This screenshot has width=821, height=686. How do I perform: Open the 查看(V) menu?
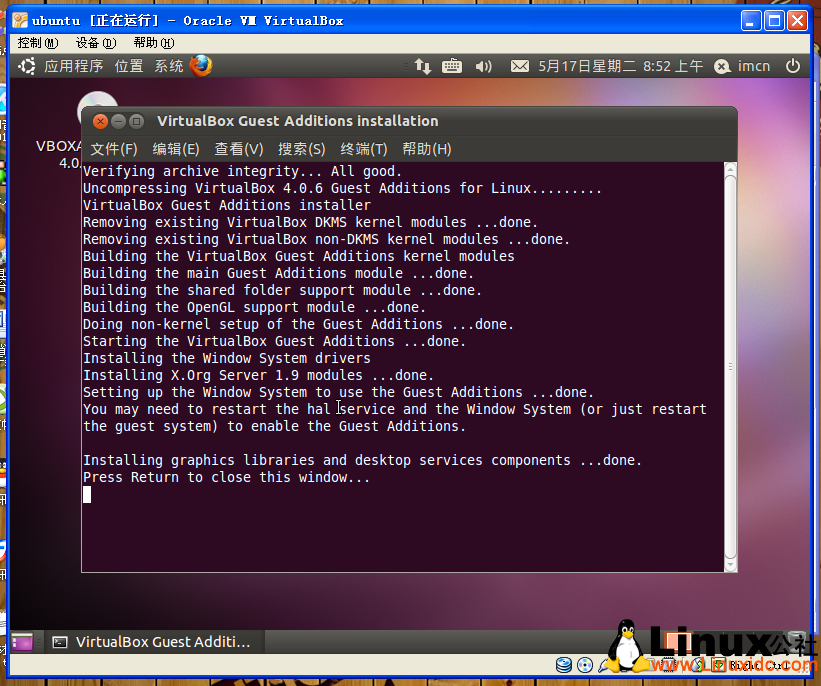tap(239, 148)
